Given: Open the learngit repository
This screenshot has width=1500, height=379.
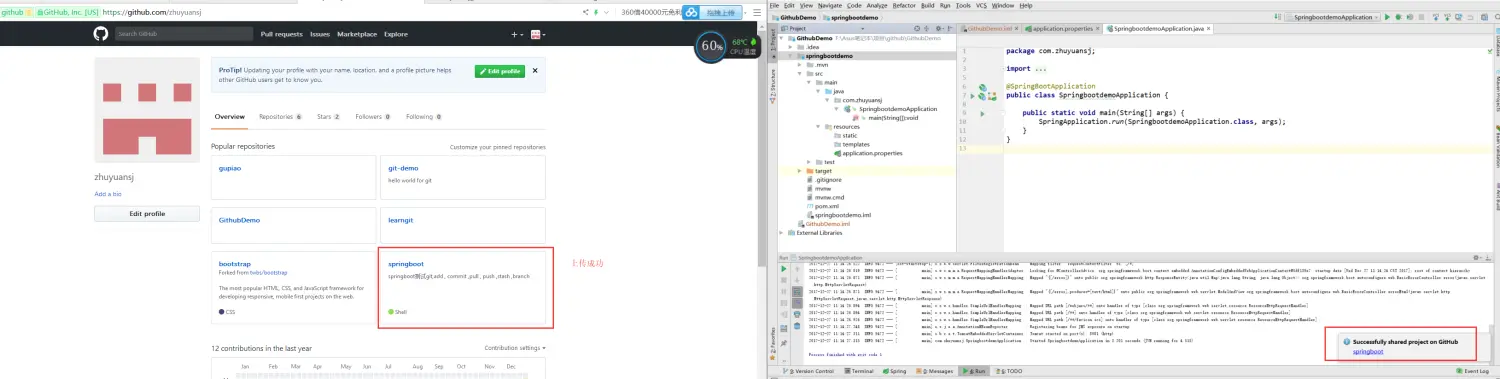Looking at the screenshot, I should [400, 219].
